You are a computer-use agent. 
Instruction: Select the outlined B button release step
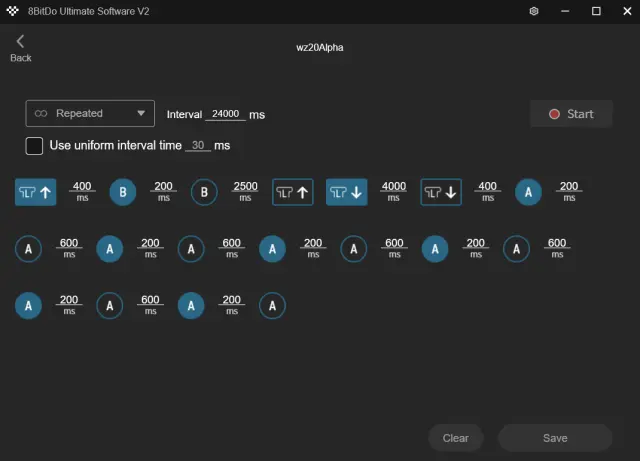click(x=204, y=192)
